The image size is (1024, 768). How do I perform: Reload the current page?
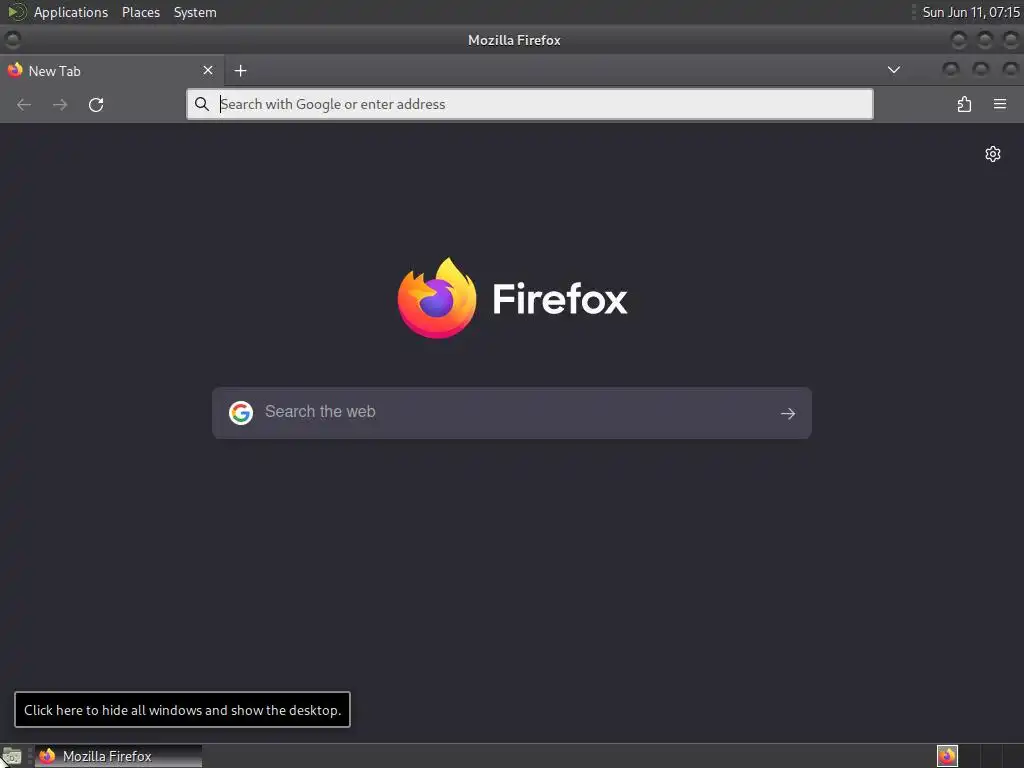(96, 104)
